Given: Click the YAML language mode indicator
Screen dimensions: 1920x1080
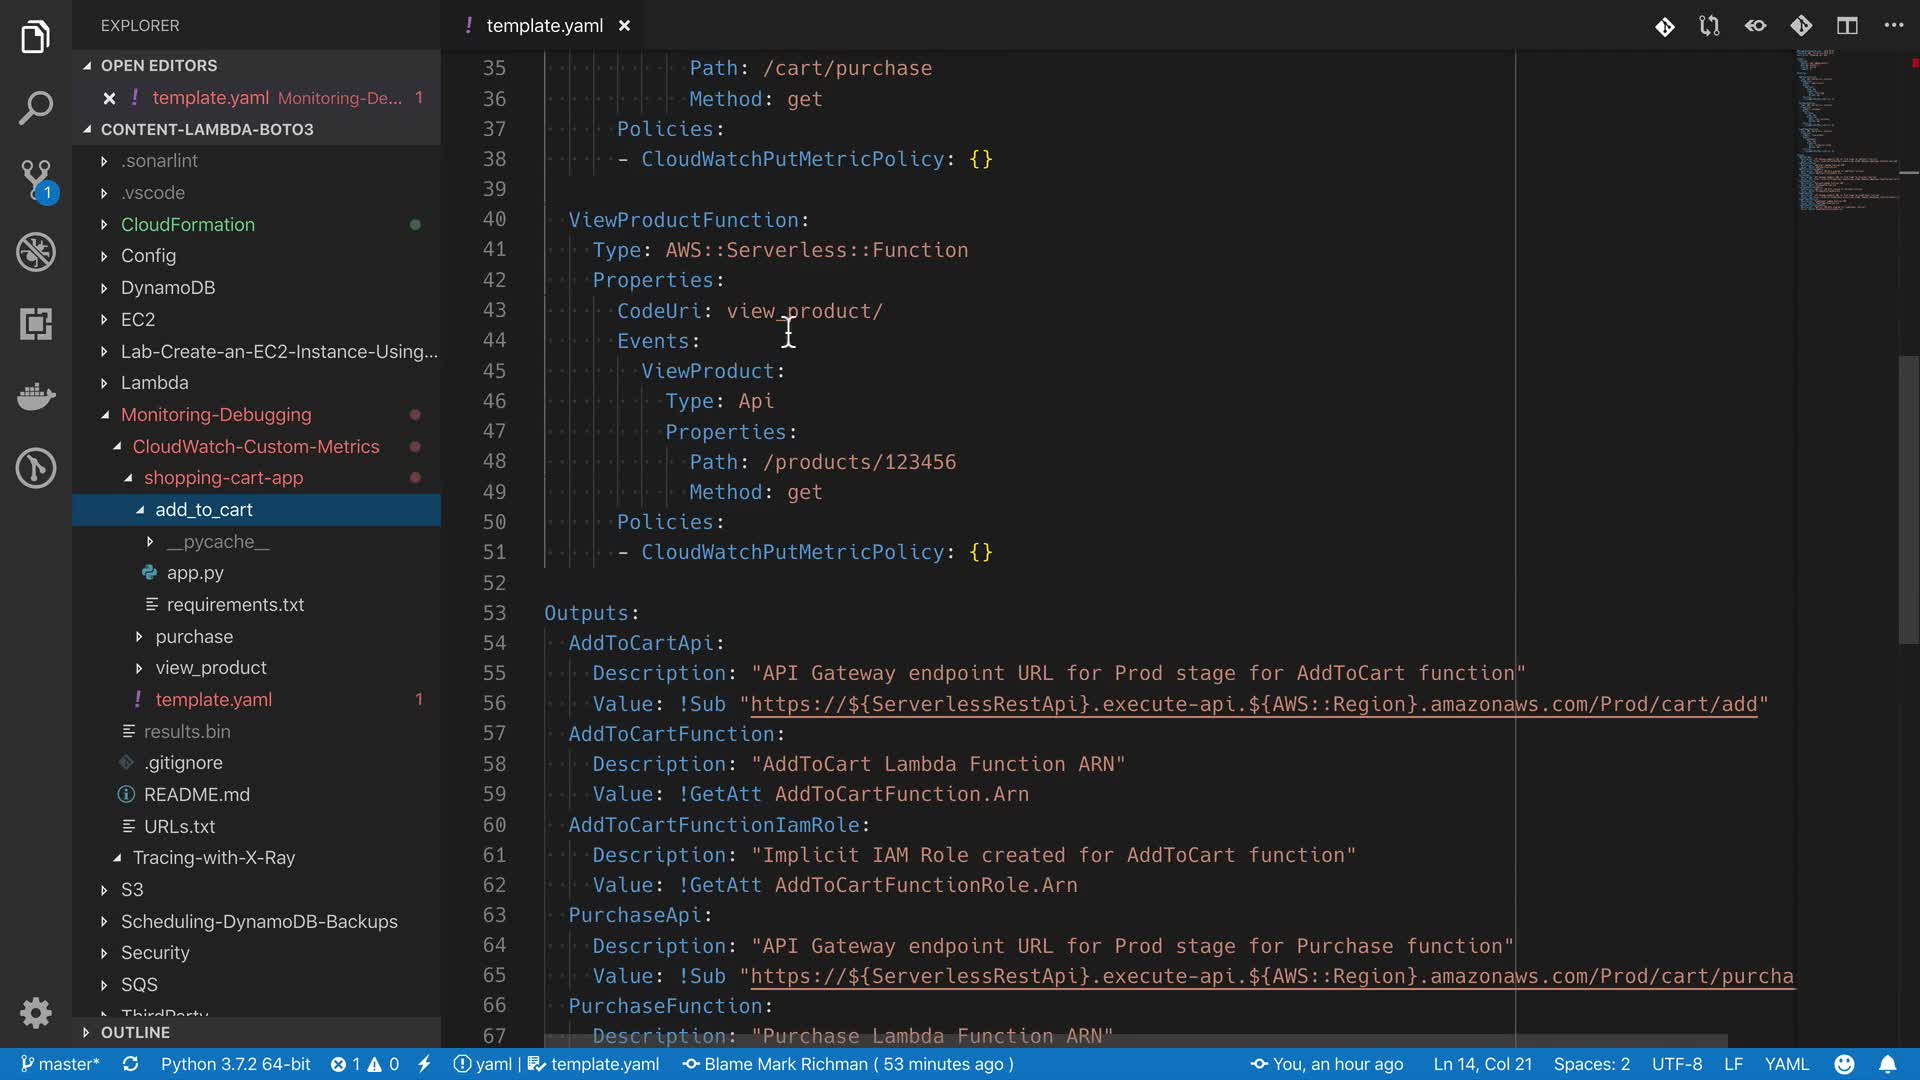Looking at the screenshot, I should click(x=1786, y=1064).
